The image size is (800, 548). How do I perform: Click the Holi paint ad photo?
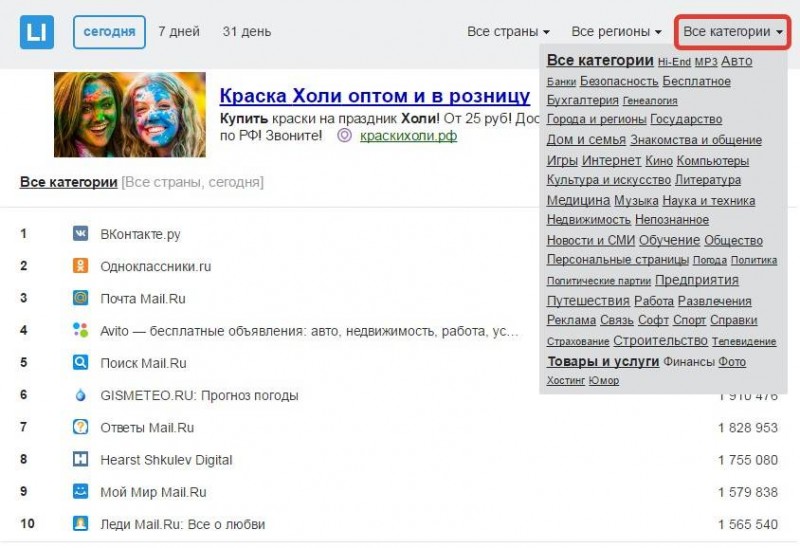pos(130,114)
